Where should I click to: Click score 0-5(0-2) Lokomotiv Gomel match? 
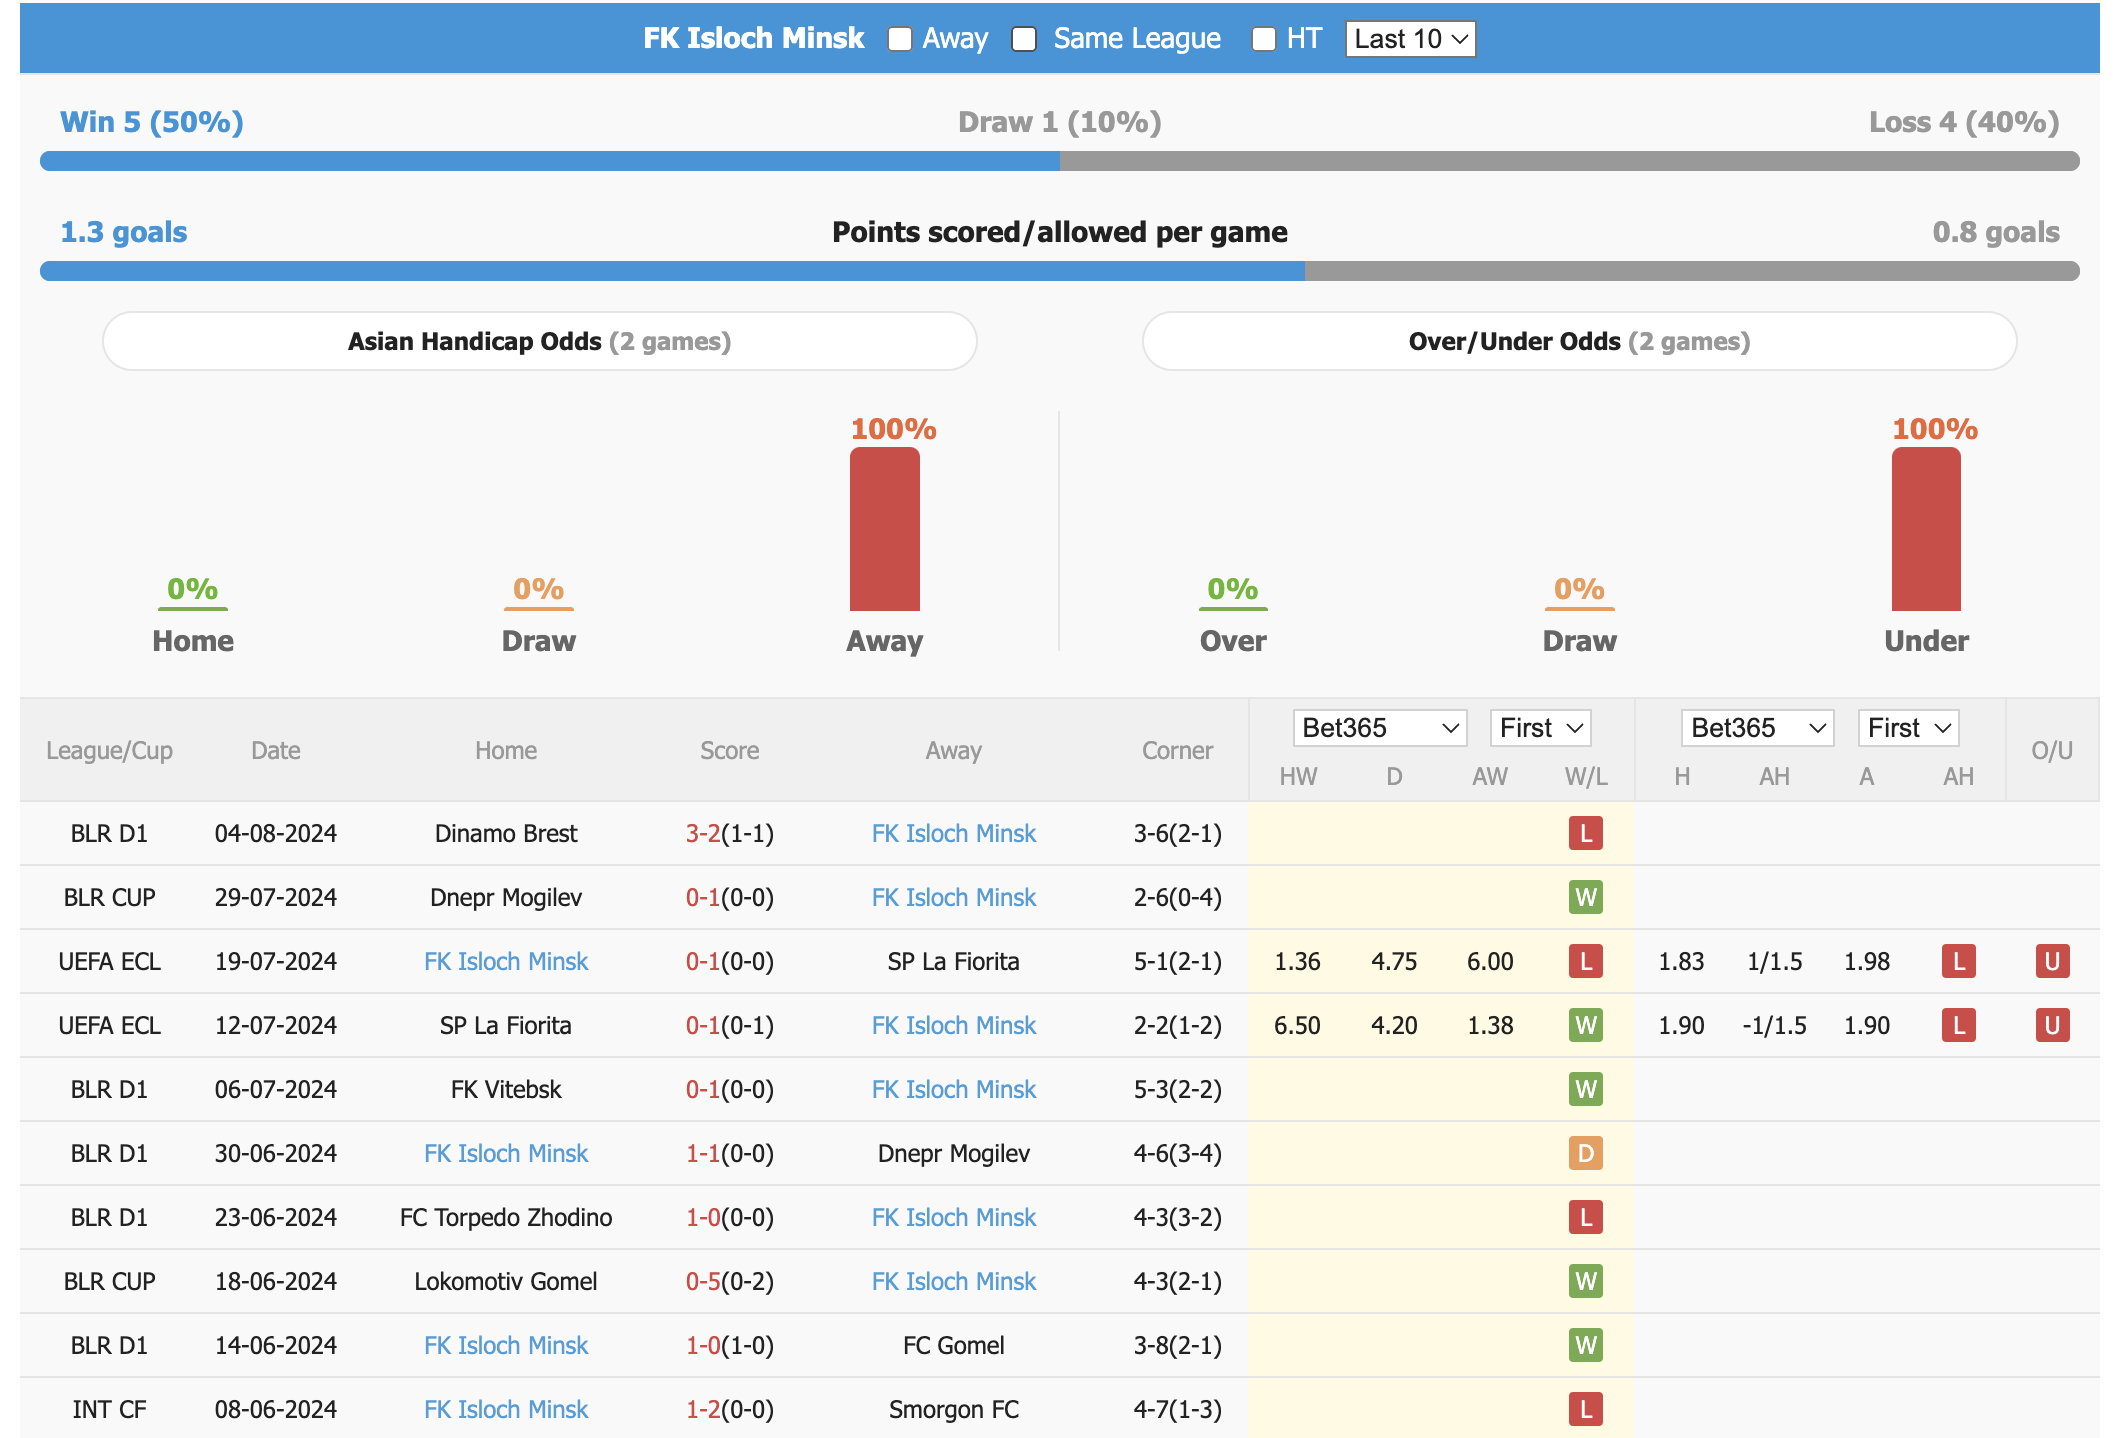pos(730,1281)
